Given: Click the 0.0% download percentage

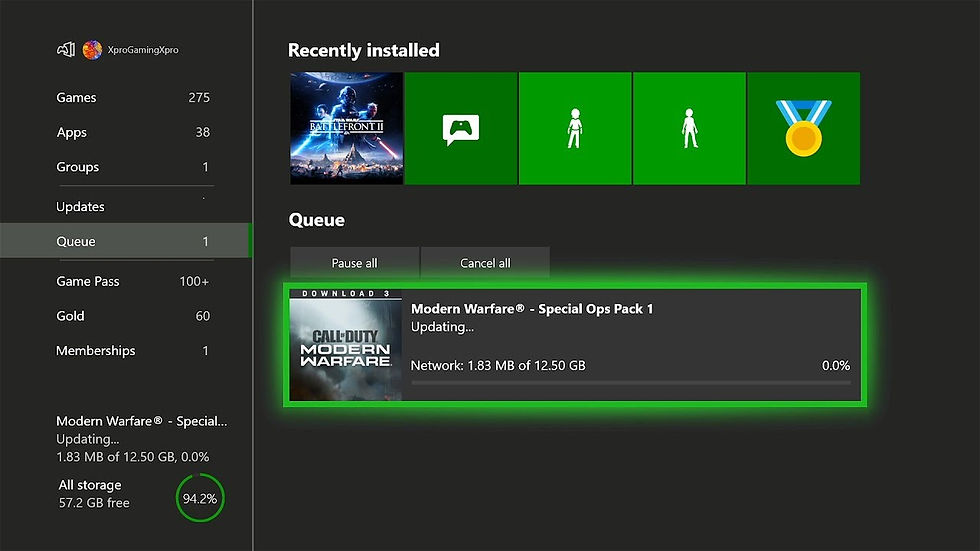Looking at the screenshot, I should (x=836, y=365).
